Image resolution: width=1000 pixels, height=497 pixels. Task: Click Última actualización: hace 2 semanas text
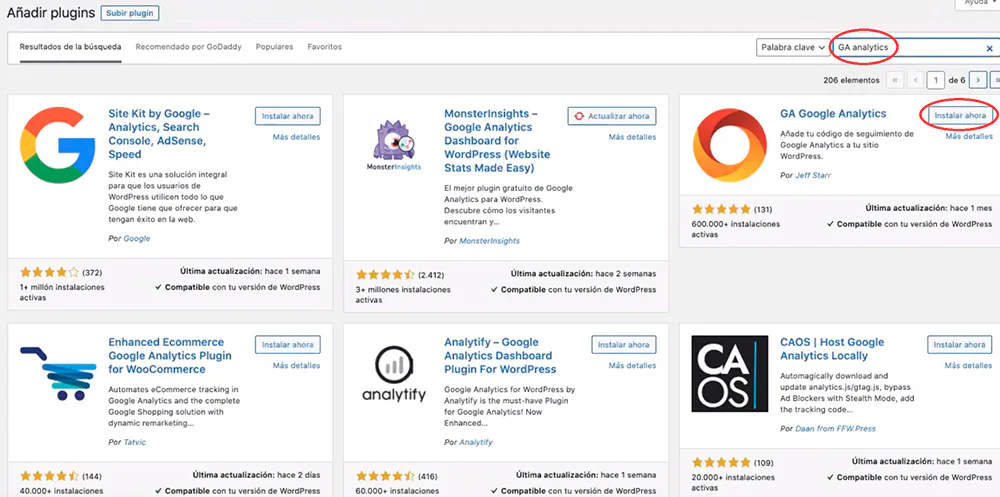coord(584,274)
